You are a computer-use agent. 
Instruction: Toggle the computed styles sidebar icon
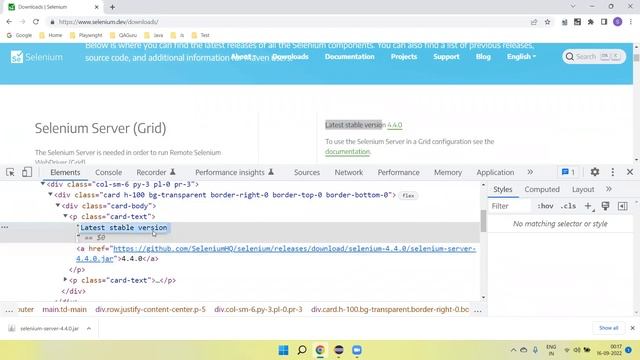[622, 206]
